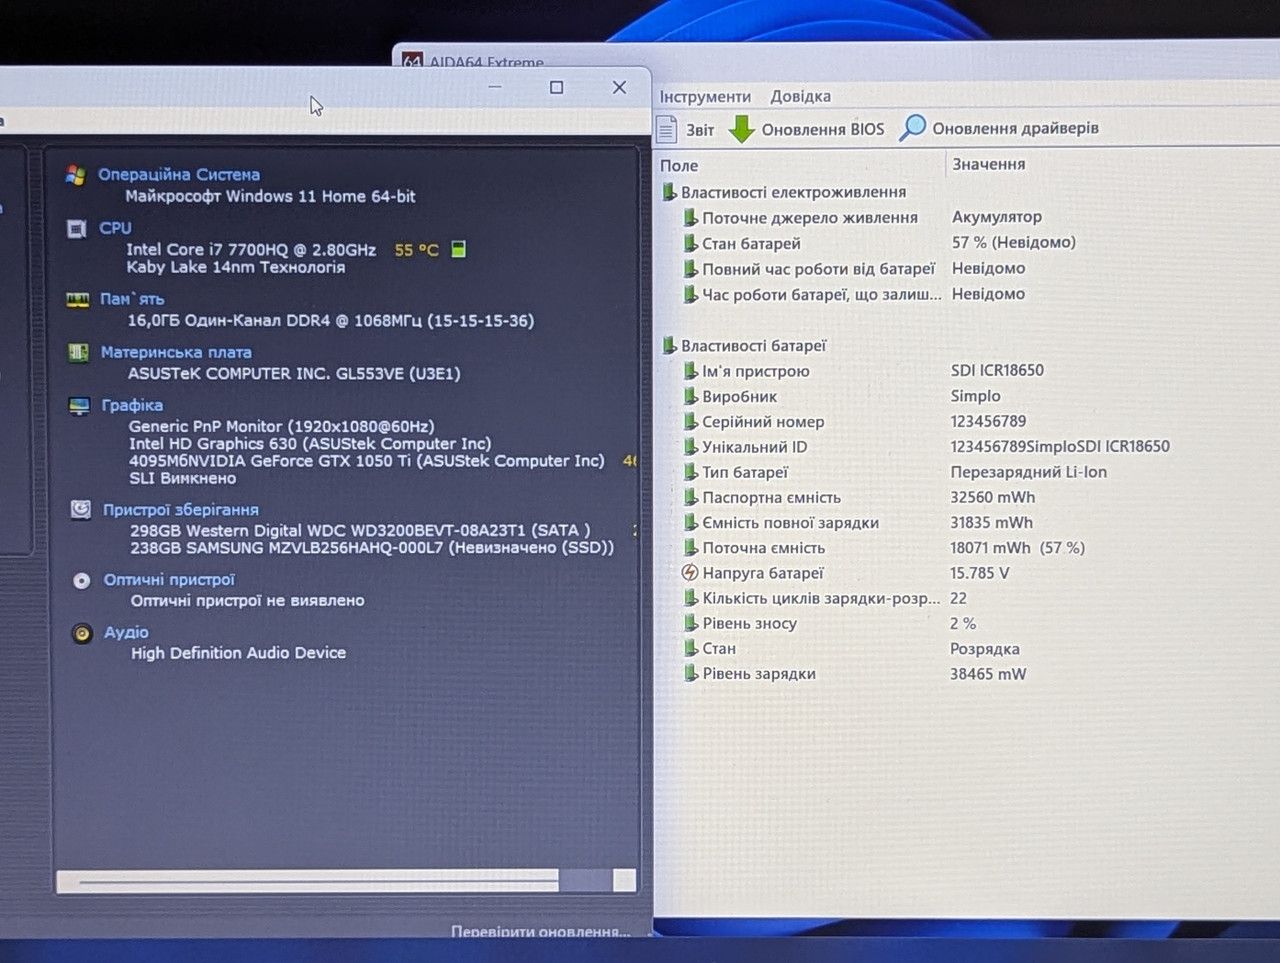Collapse the Властивості батареї group

click(669, 346)
